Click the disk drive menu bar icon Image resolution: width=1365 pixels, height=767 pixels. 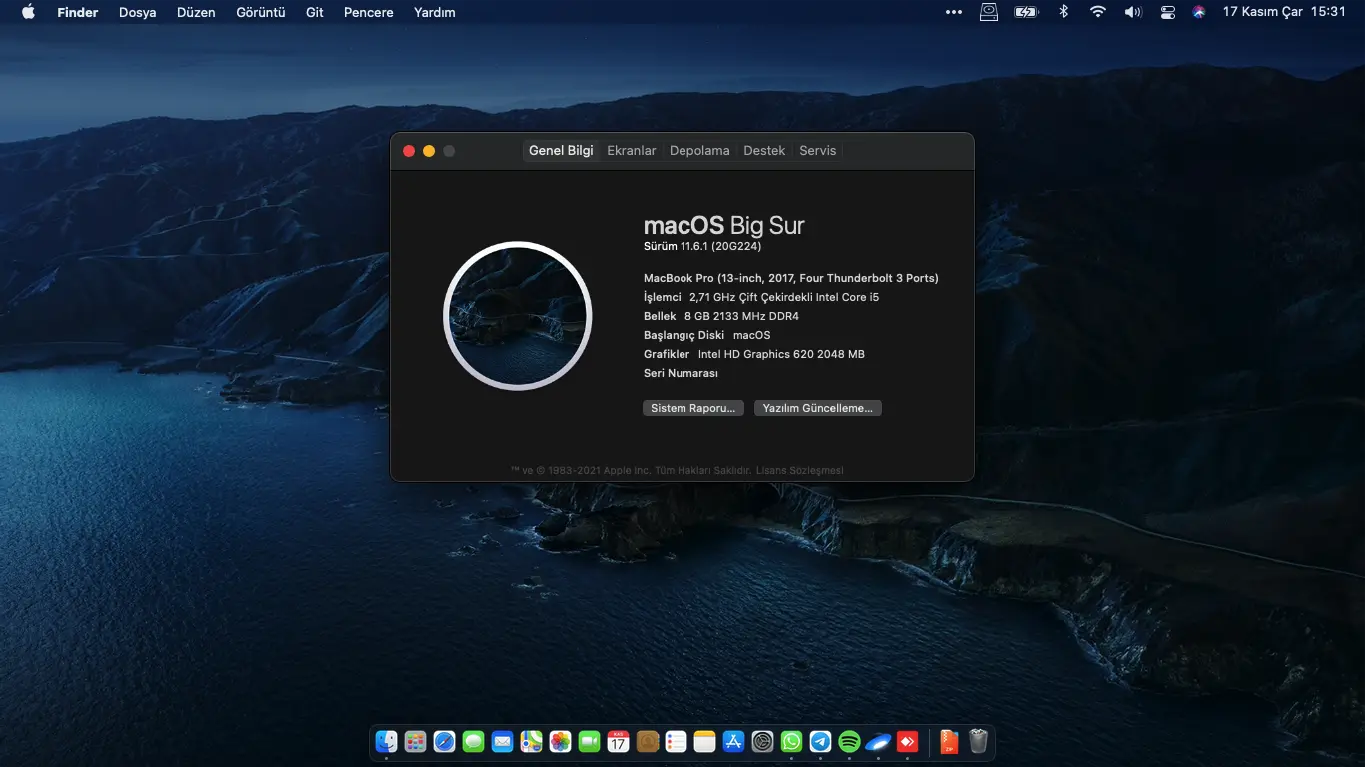tap(989, 12)
